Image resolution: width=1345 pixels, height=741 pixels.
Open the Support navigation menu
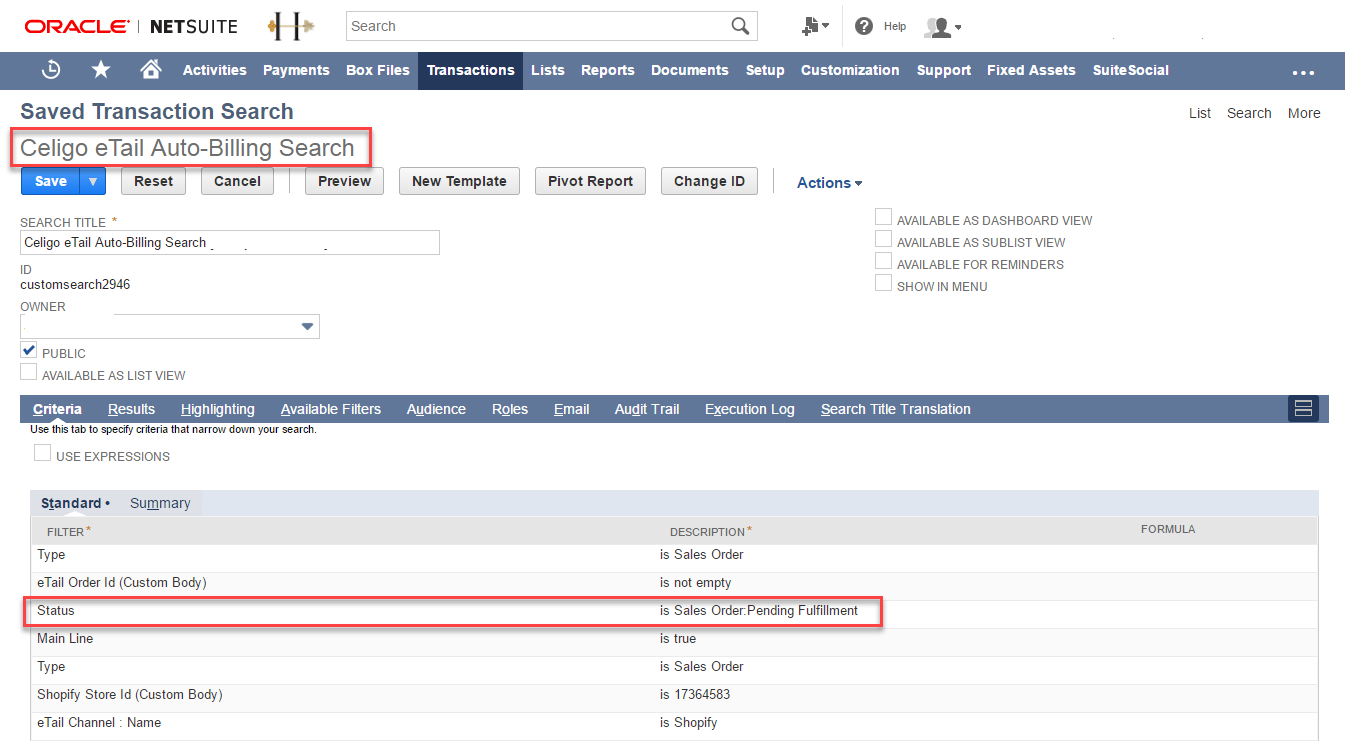(x=944, y=70)
